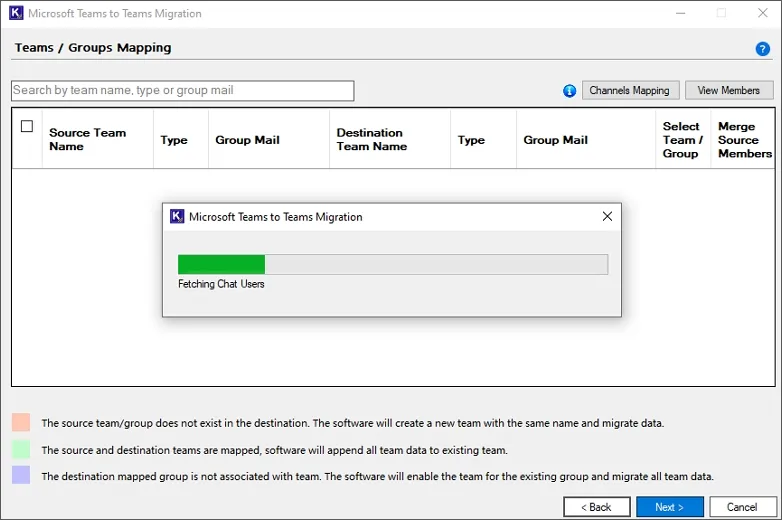Screen dimensions: 782x520
Task: Click the Merge Source Members column header
Action: (745, 140)
